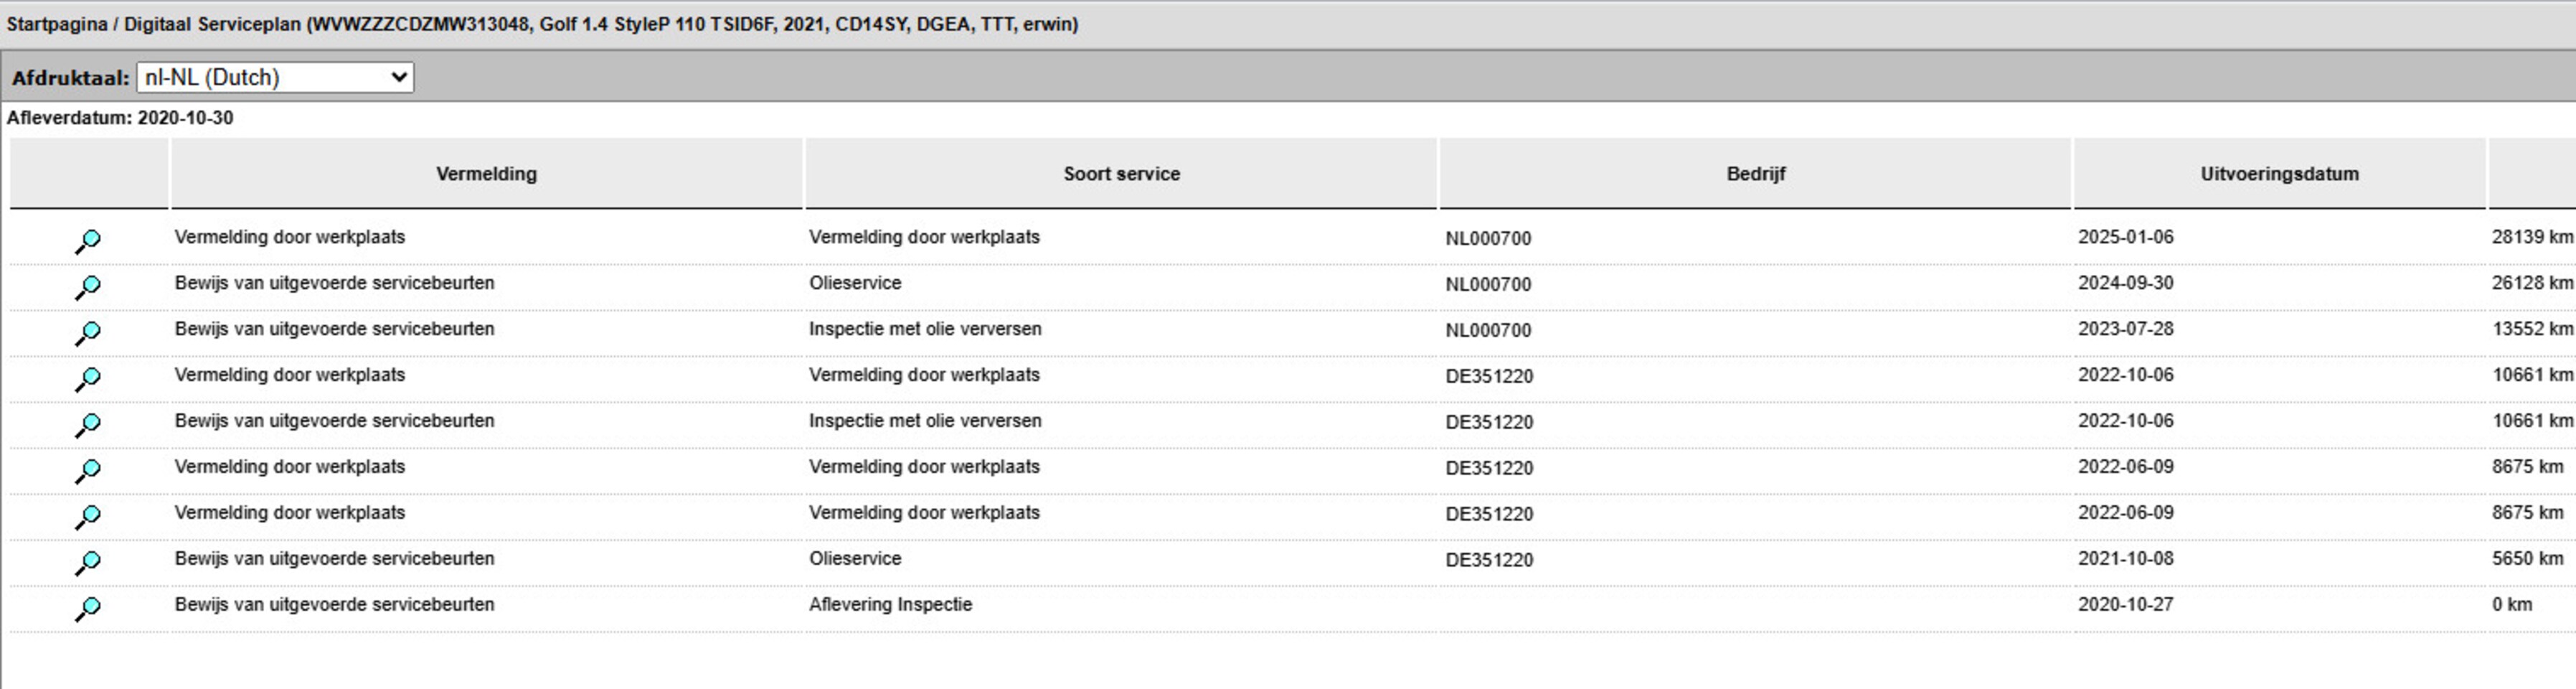Click the 2025-01-06 date cell
This screenshot has height=689, width=2576.
(2125, 237)
